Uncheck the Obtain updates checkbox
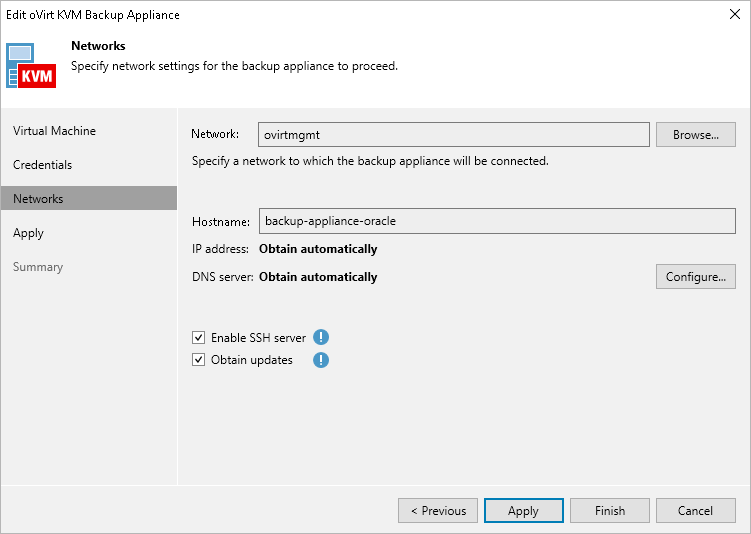The height and width of the screenshot is (534, 751). tap(199, 360)
